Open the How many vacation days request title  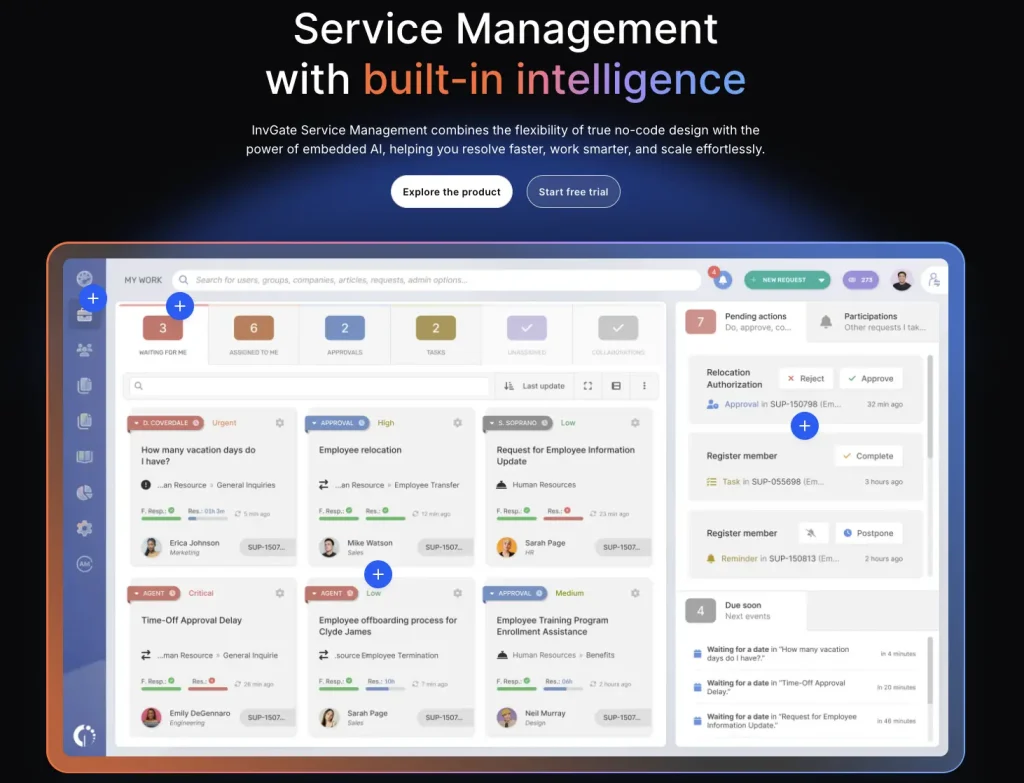(x=199, y=455)
